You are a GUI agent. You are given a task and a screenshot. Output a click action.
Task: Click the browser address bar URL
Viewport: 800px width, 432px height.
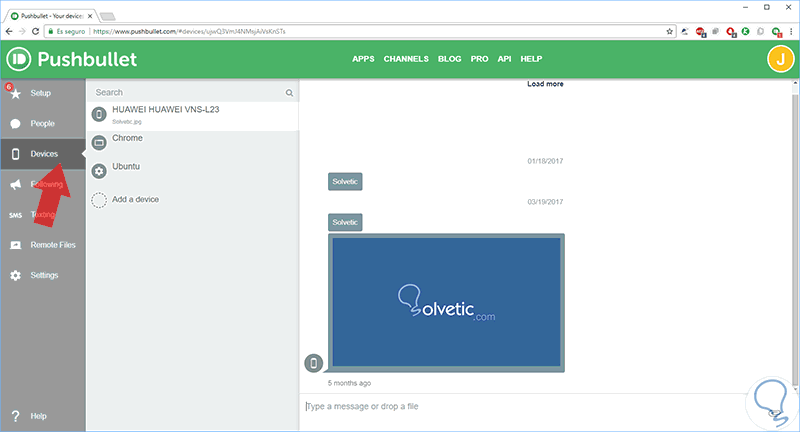[189, 32]
